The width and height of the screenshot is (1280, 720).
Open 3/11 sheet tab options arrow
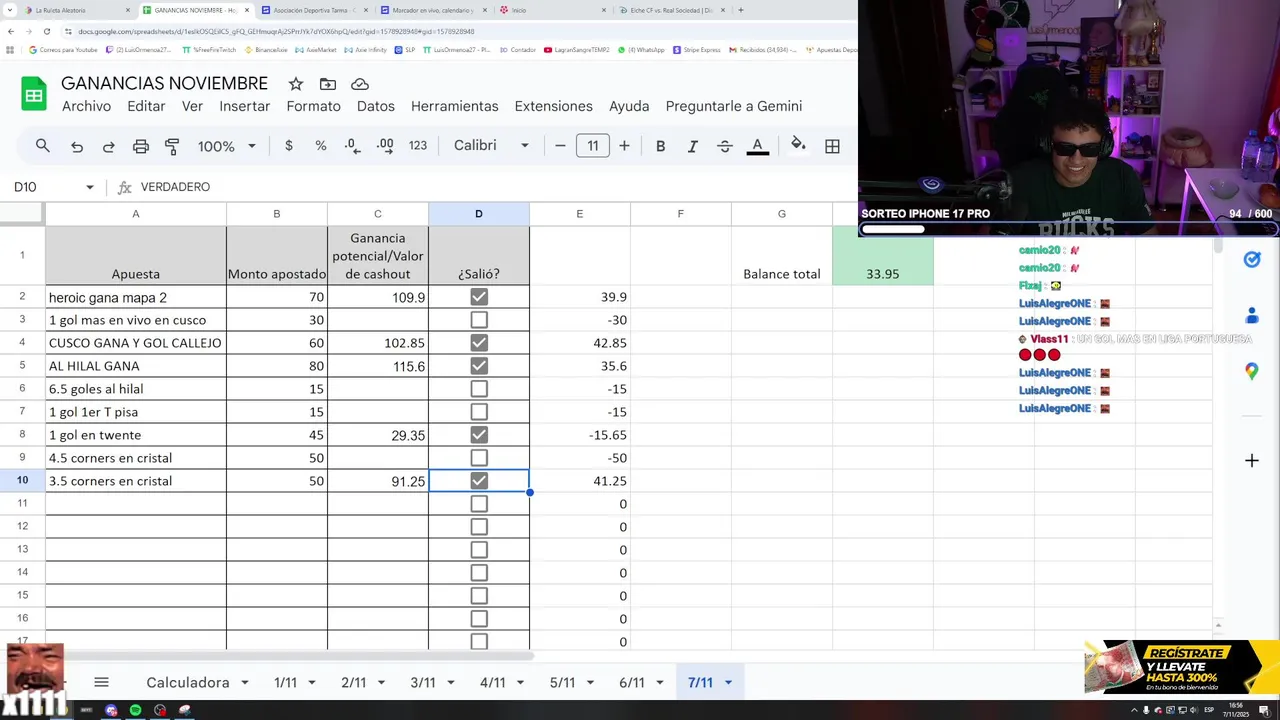tap(449, 683)
